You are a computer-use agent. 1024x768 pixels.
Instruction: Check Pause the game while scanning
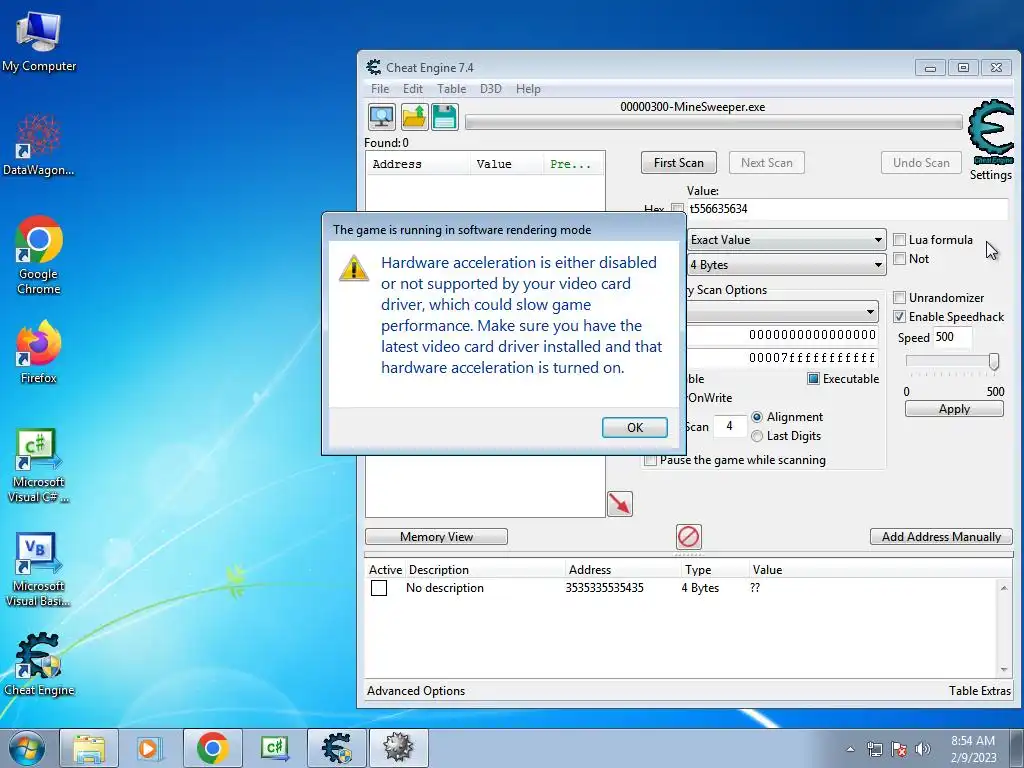coord(650,460)
